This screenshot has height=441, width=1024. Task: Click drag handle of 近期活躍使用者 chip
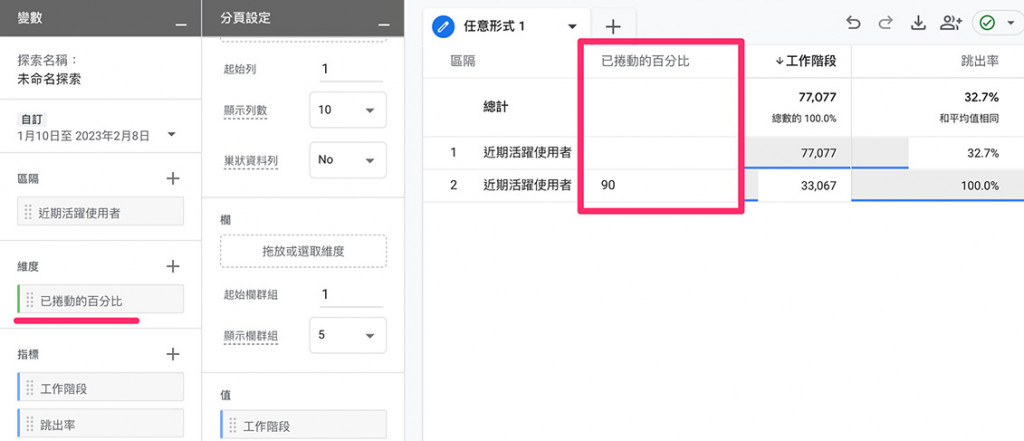coord(28,212)
